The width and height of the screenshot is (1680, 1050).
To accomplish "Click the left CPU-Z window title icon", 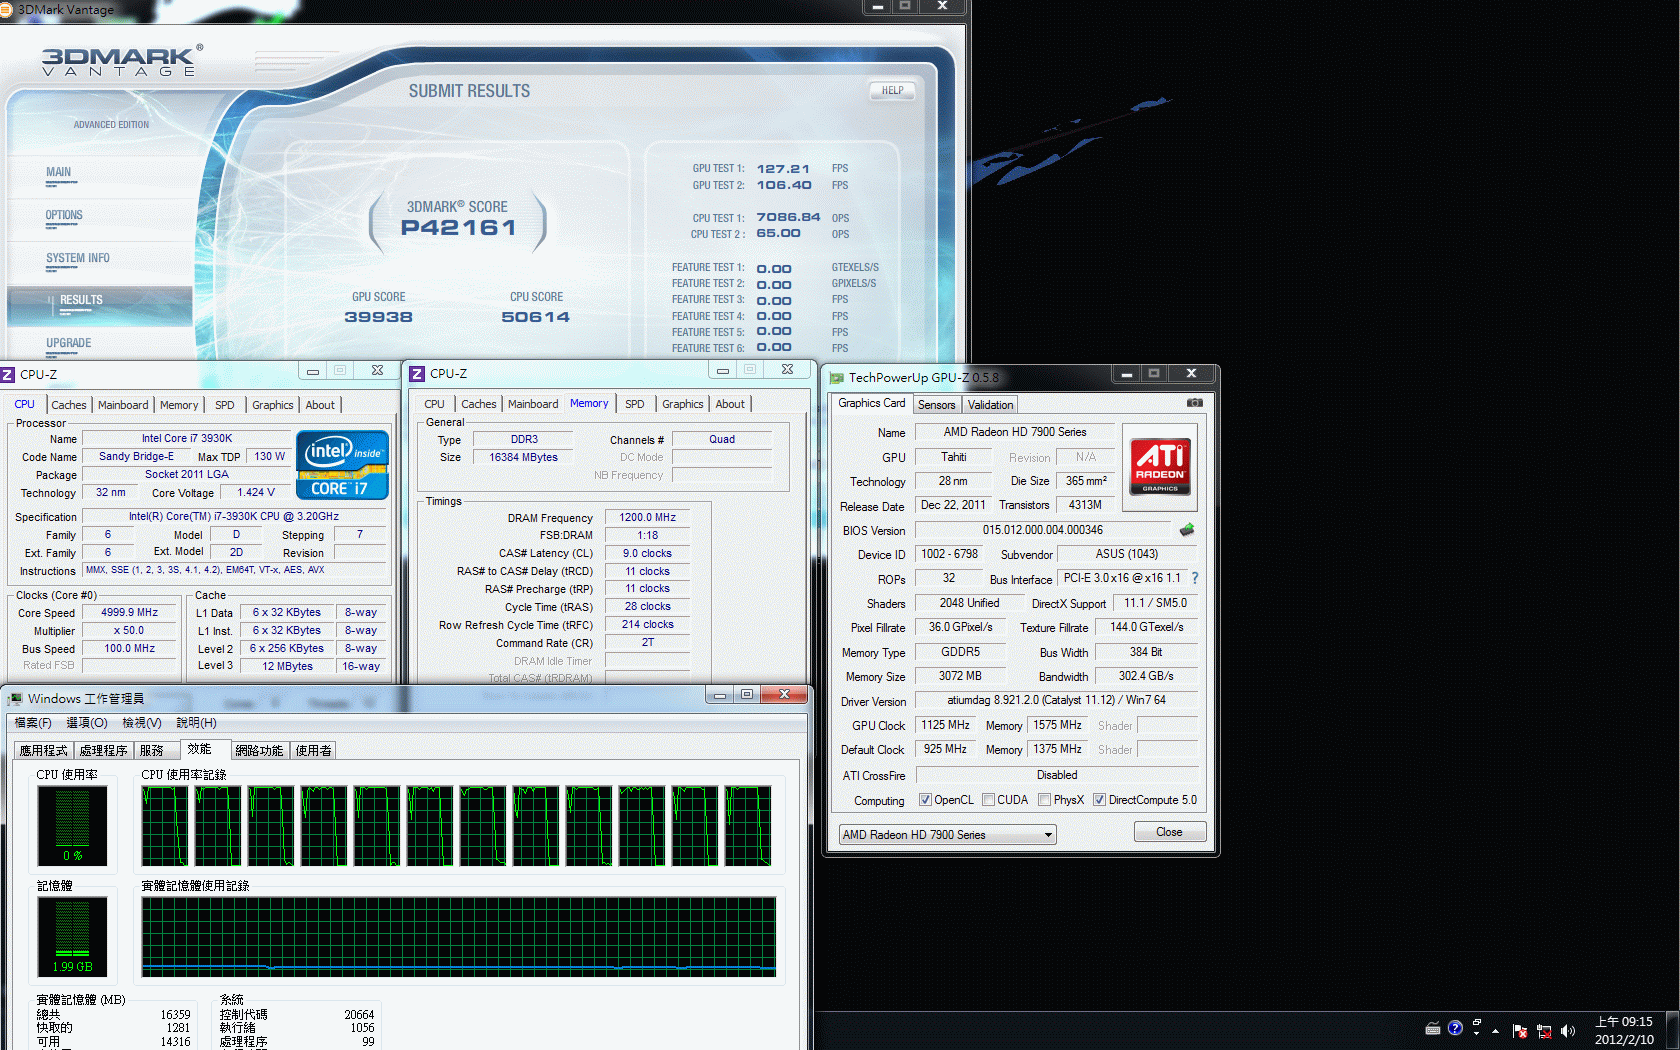I will (x=8, y=374).
